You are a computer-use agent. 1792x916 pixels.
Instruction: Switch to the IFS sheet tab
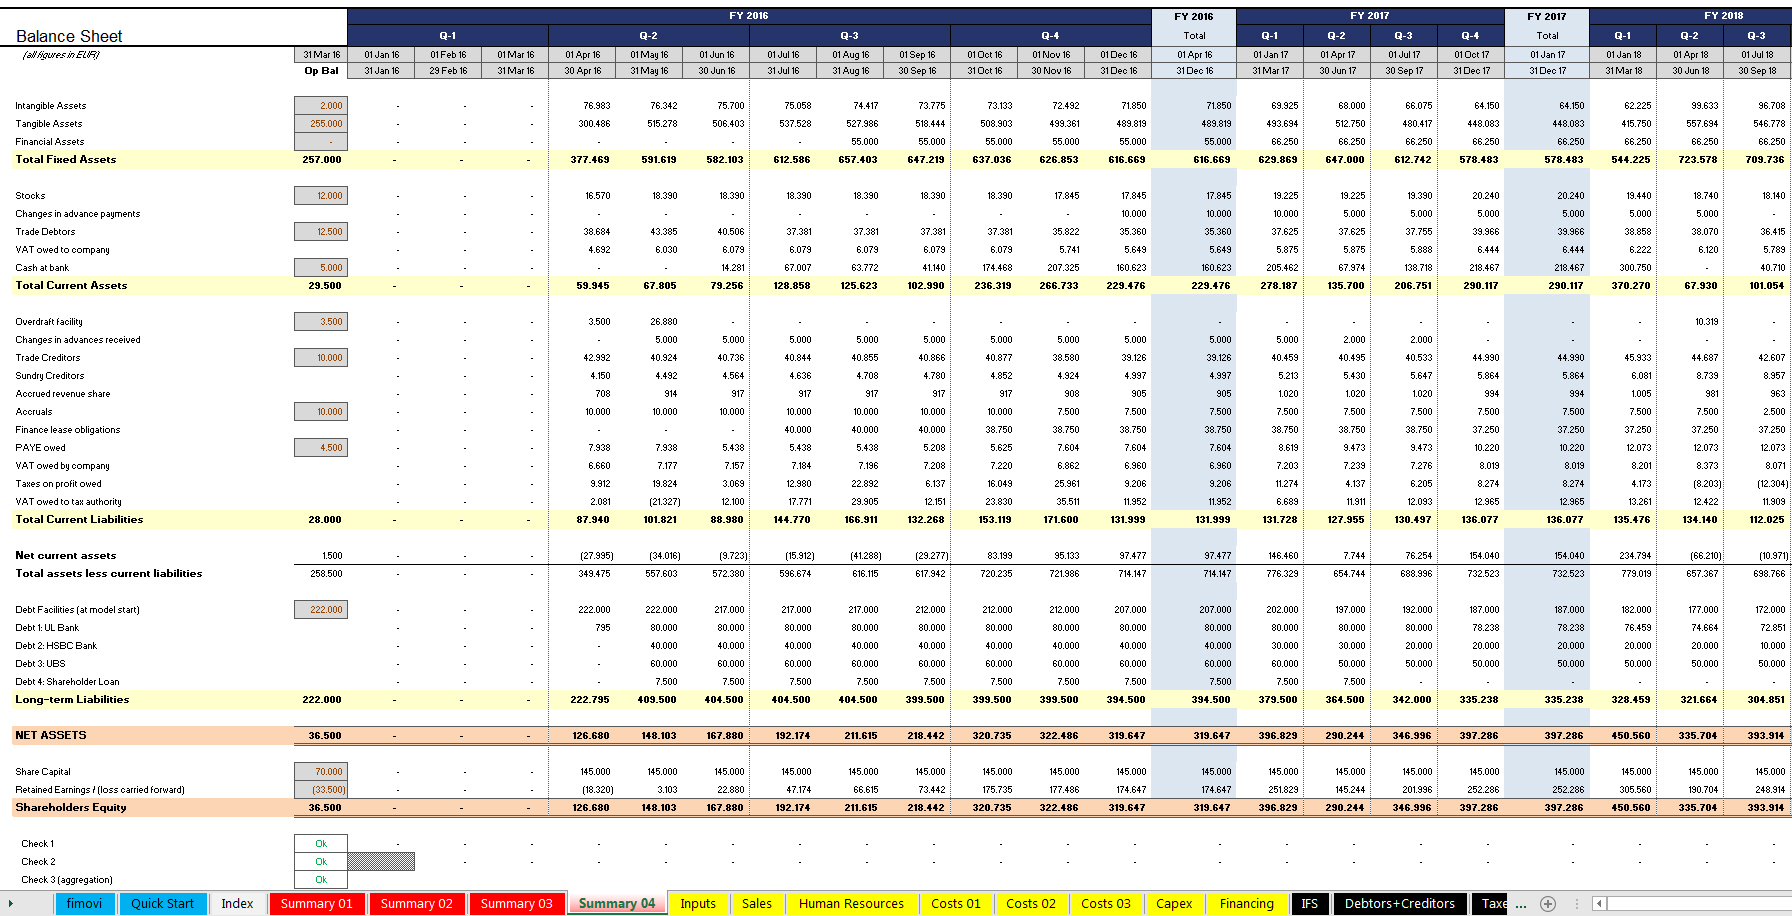[x=1309, y=904]
